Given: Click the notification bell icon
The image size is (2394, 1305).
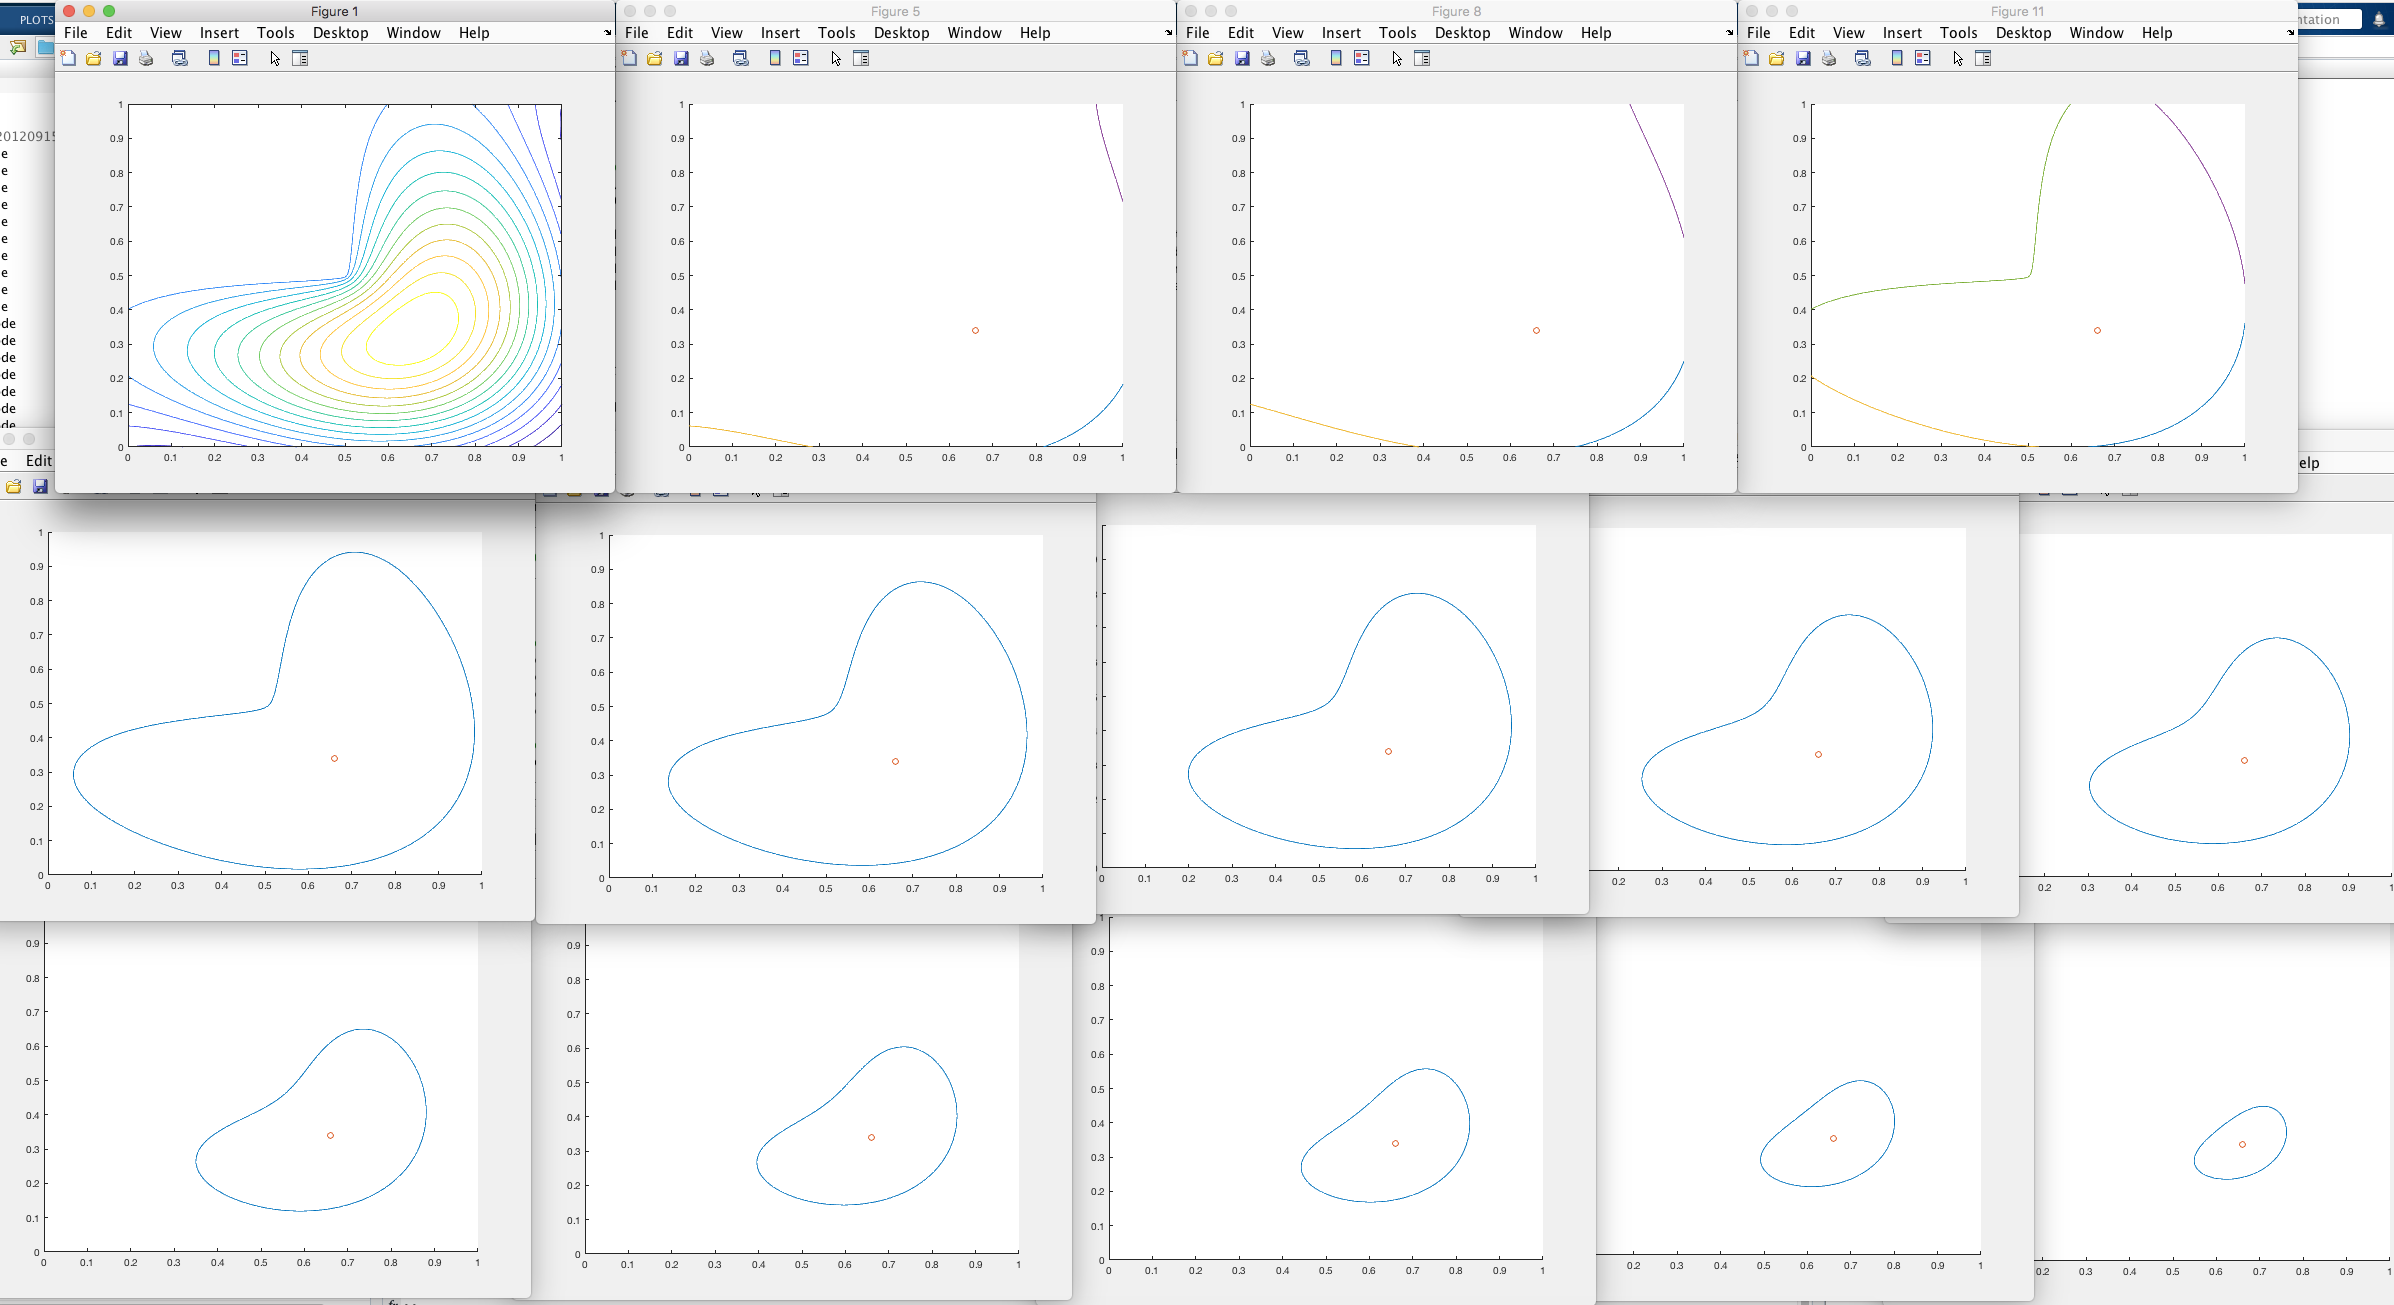Looking at the screenshot, I should (2379, 19).
